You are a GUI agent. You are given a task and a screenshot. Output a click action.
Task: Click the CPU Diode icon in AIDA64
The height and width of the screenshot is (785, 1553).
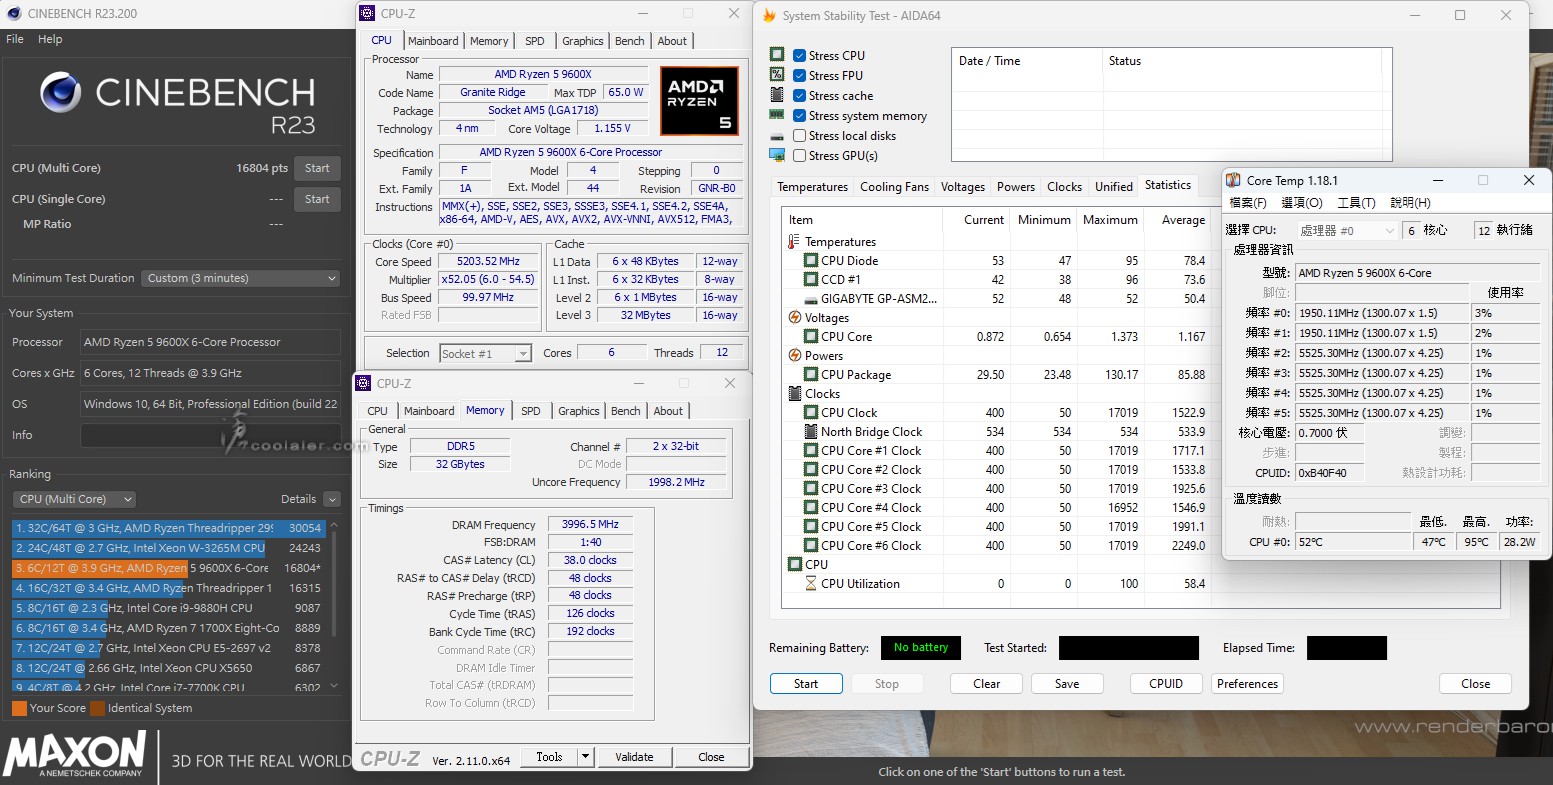pyautogui.click(x=811, y=261)
